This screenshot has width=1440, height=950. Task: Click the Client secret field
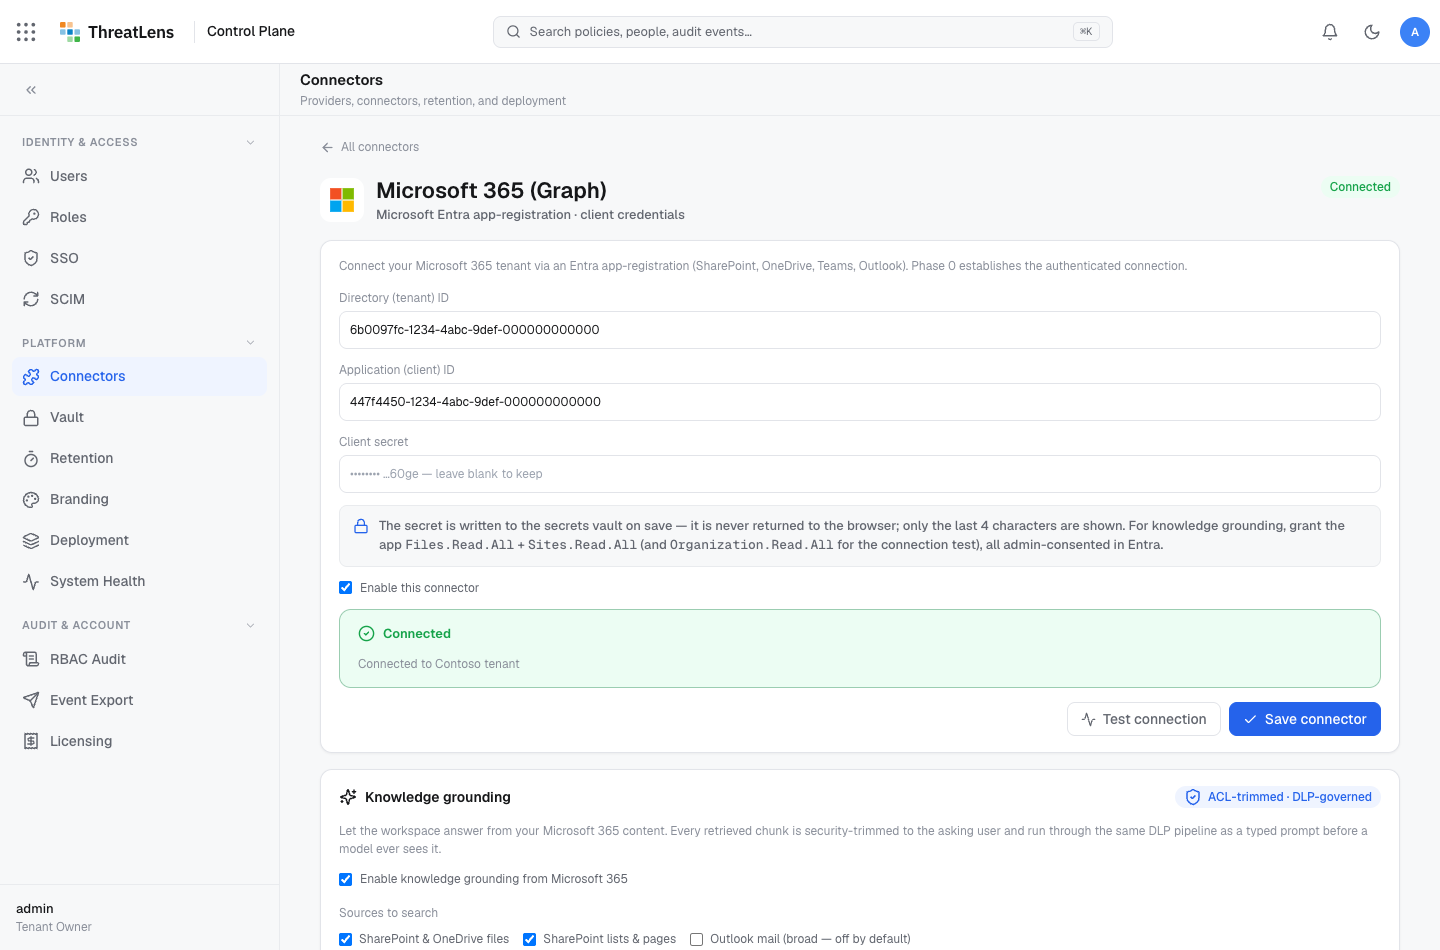pos(860,474)
